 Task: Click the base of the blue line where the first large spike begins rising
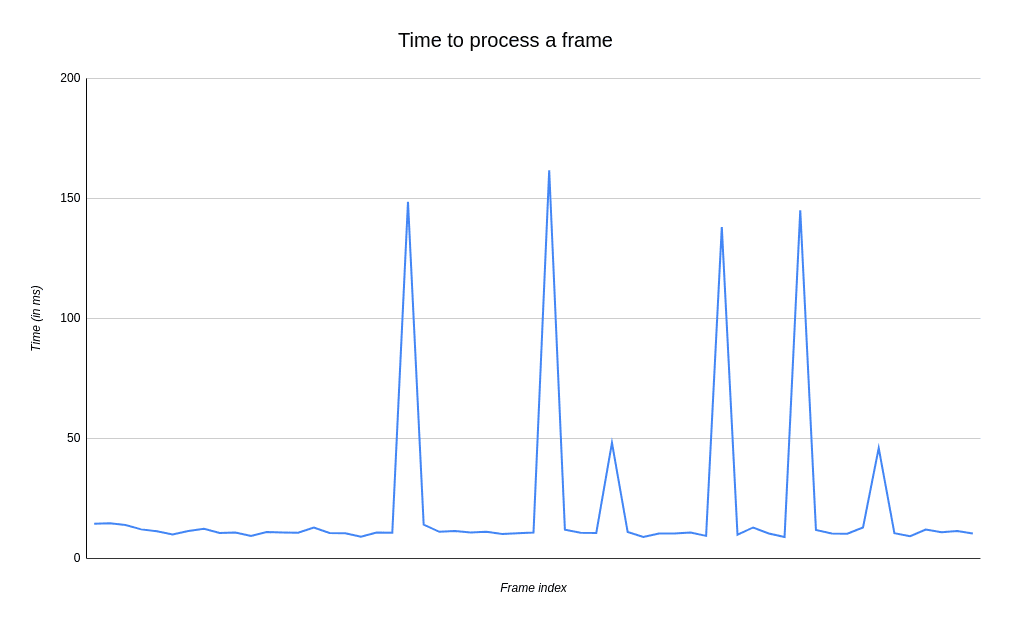[x=392, y=532]
